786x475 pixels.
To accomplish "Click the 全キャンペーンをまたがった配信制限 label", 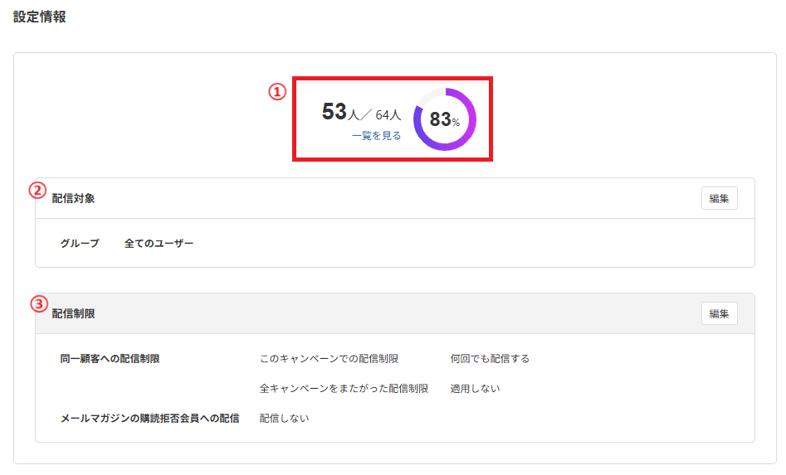I will pyautogui.click(x=344, y=388).
